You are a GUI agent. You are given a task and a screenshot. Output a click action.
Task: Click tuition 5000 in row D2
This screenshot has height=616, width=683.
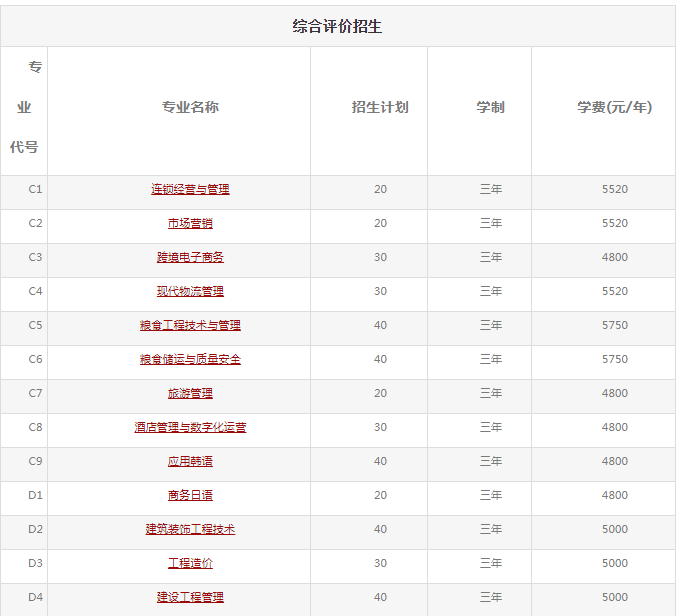click(x=615, y=529)
